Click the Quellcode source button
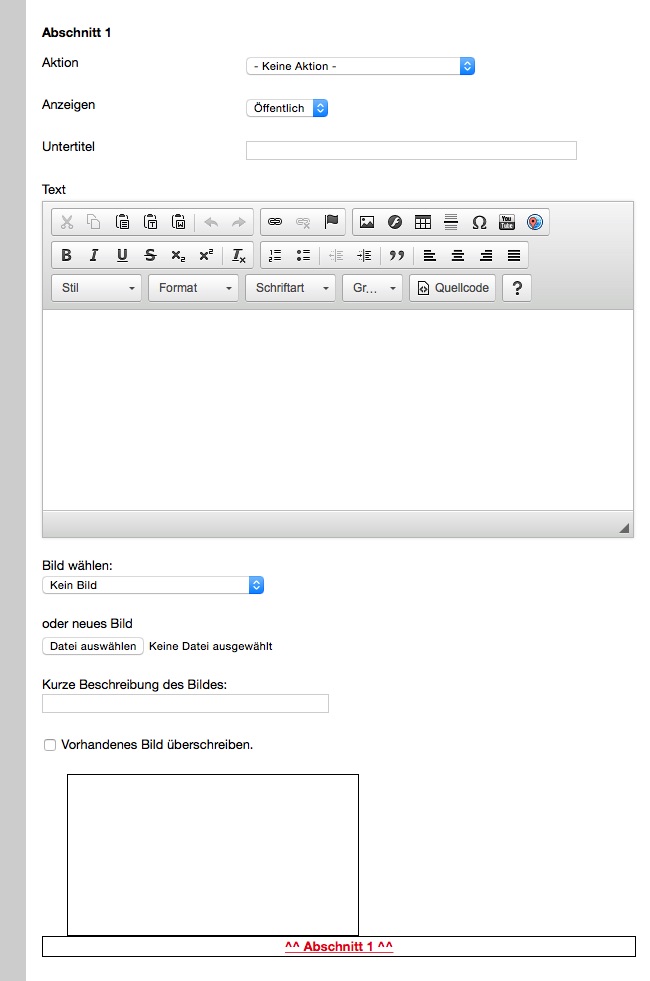The width and height of the screenshot is (650, 981). pos(453,288)
